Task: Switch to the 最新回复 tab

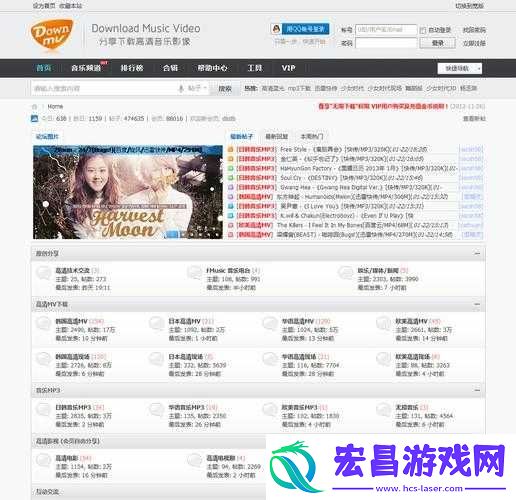Action: tap(277, 136)
